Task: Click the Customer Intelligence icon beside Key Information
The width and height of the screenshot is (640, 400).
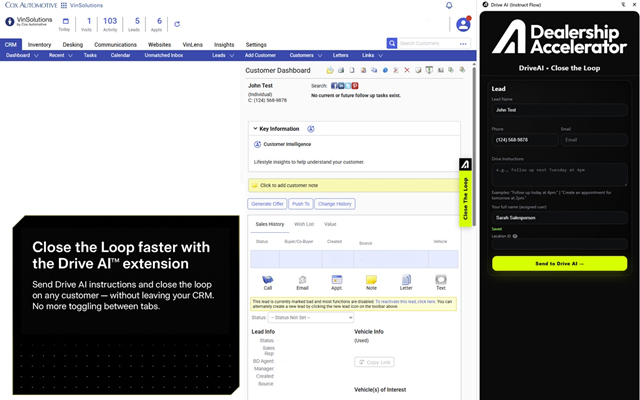Action: point(311,129)
